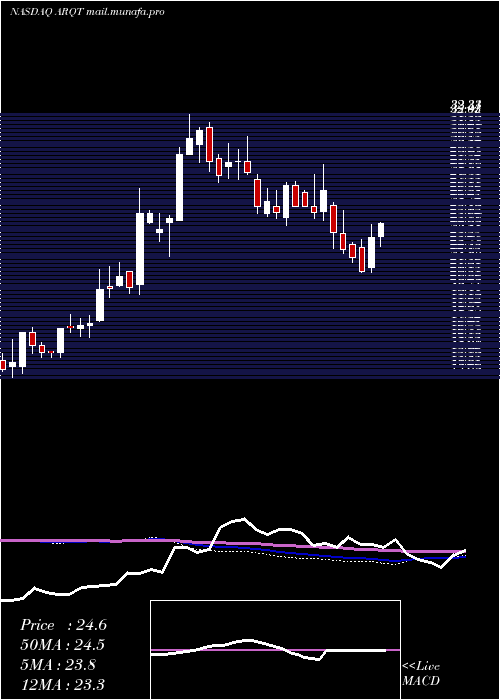Click the 'Price : 24.6' value
Viewport: 500px width, 700px height.
[63, 625]
